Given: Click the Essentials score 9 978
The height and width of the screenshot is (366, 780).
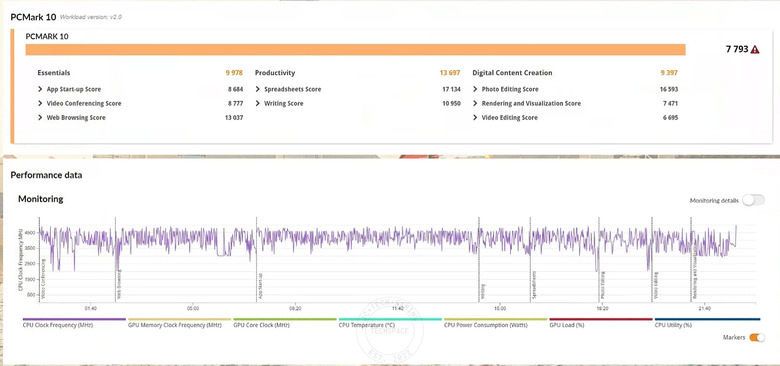Looking at the screenshot, I should (234, 73).
